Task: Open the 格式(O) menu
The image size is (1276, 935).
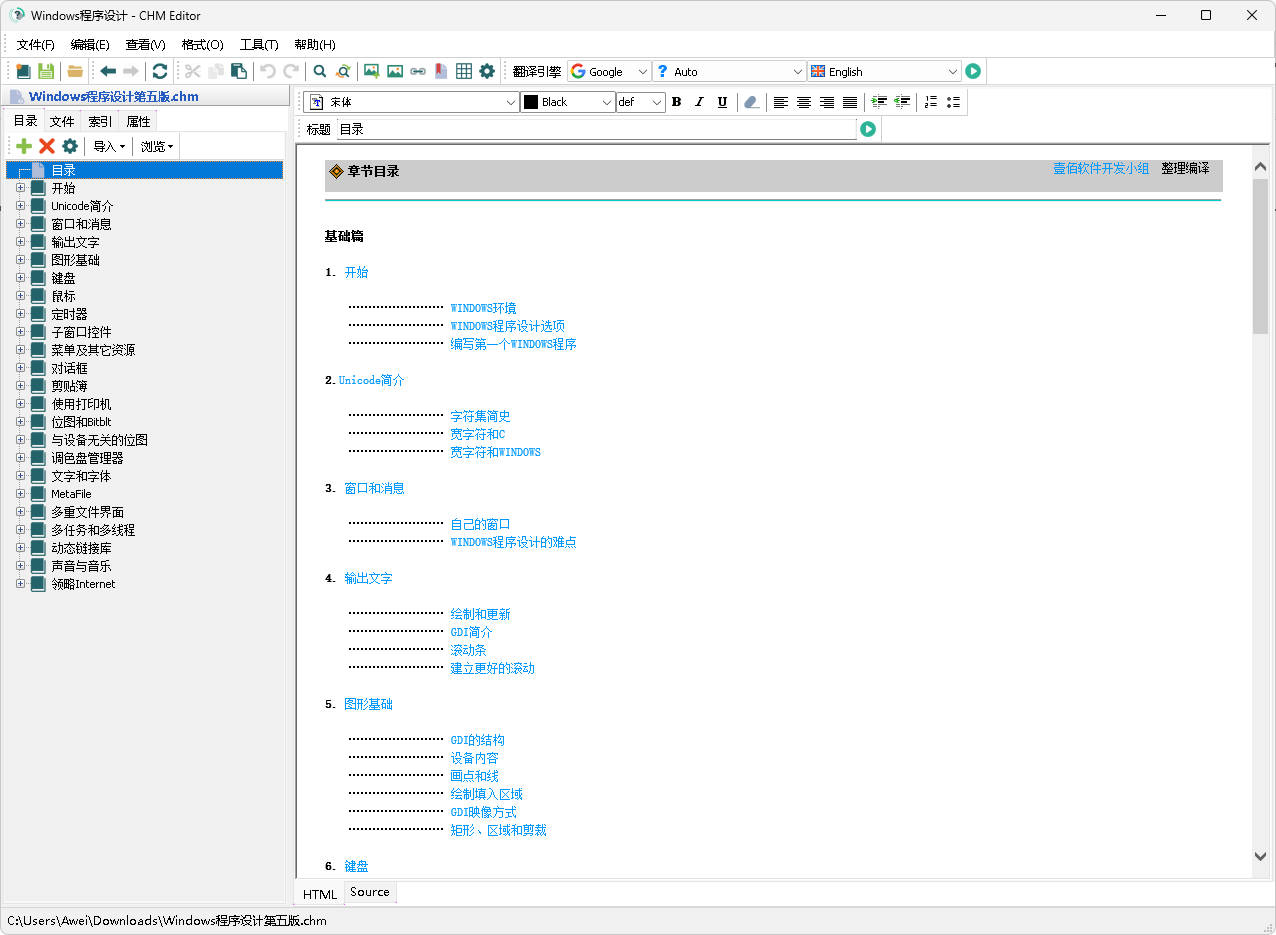Action: tap(202, 44)
